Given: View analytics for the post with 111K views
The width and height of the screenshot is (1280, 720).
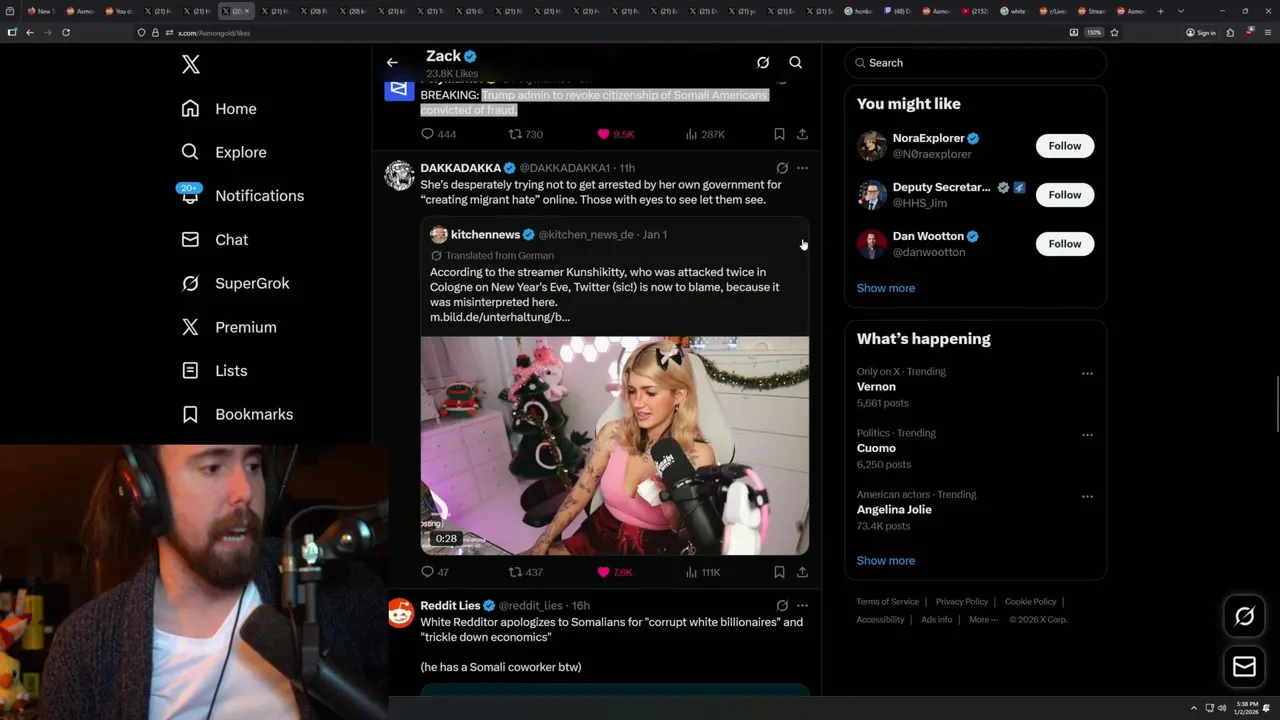Looking at the screenshot, I should pyautogui.click(x=703, y=572).
